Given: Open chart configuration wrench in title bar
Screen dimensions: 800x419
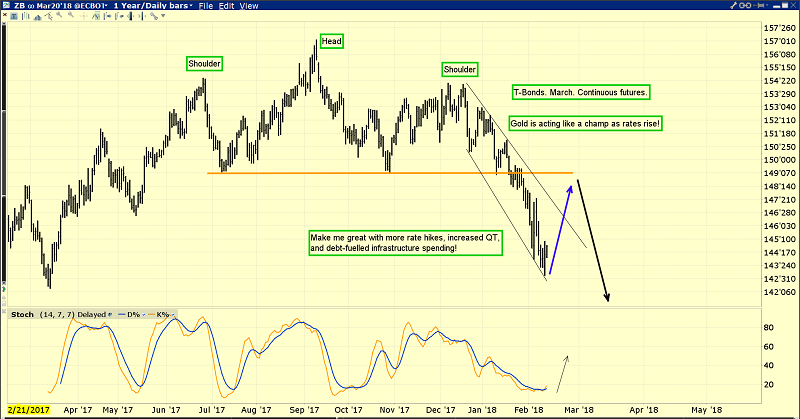Looking at the screenshot, I should 733,5.
